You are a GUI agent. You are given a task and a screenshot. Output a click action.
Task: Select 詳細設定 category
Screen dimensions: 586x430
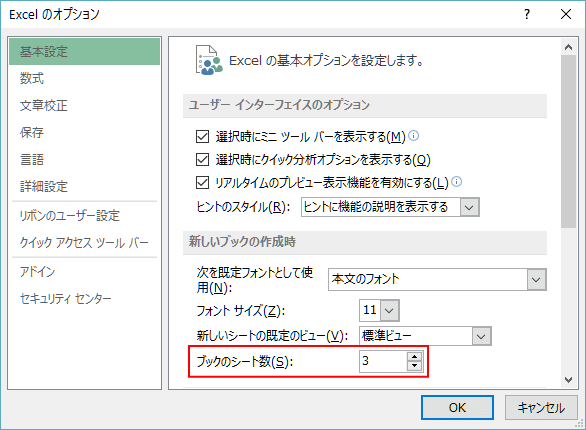(x=84, y=186)
